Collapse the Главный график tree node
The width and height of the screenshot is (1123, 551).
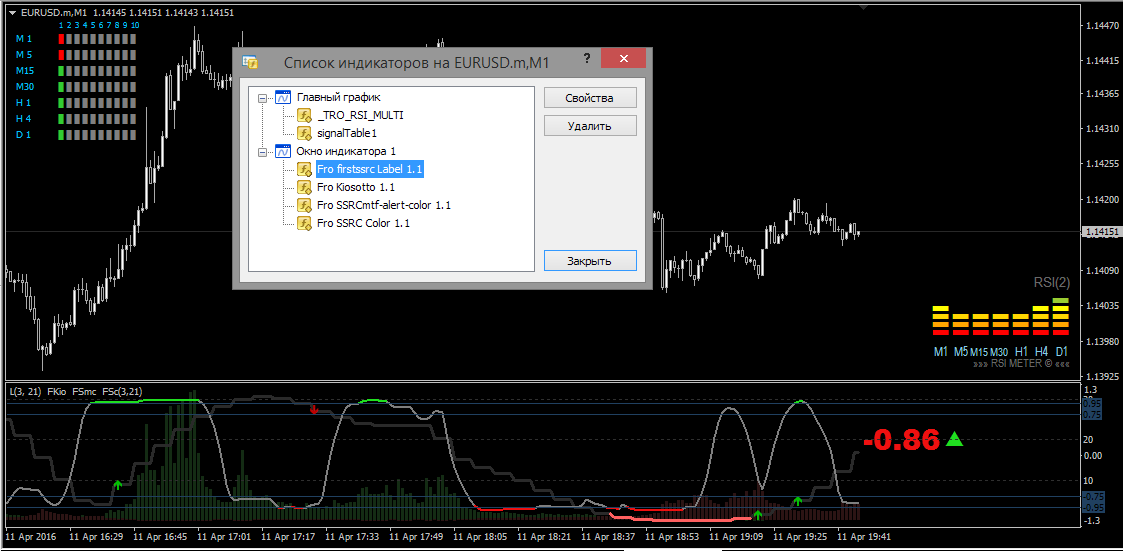tap(262, 97)
